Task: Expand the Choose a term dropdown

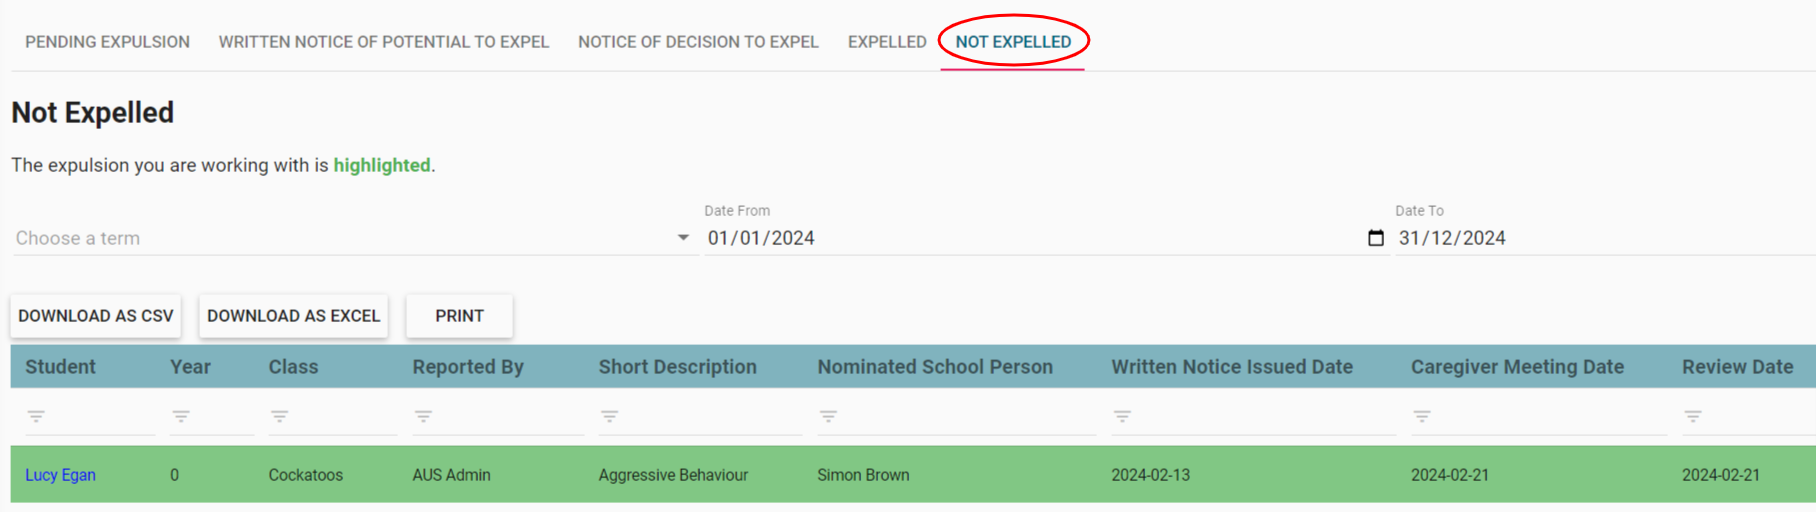Action: pyautogui.click(x=683, y=238)
